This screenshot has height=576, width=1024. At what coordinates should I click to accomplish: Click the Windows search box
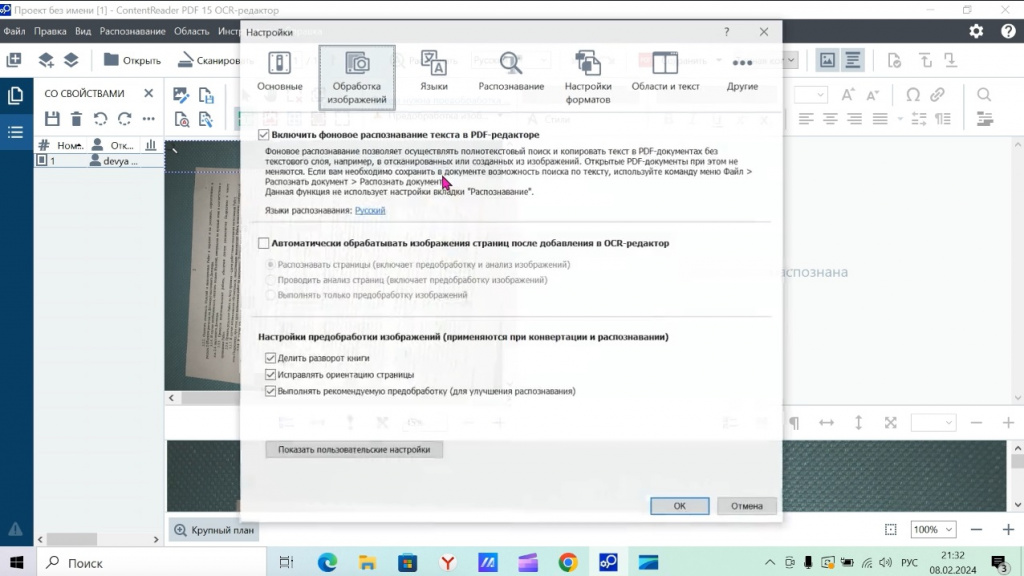(x=150, y=562)
